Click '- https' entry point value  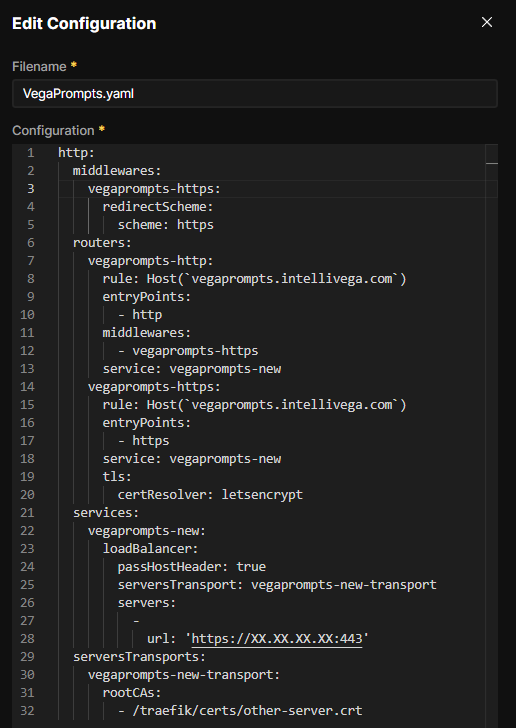coord(144,441)
